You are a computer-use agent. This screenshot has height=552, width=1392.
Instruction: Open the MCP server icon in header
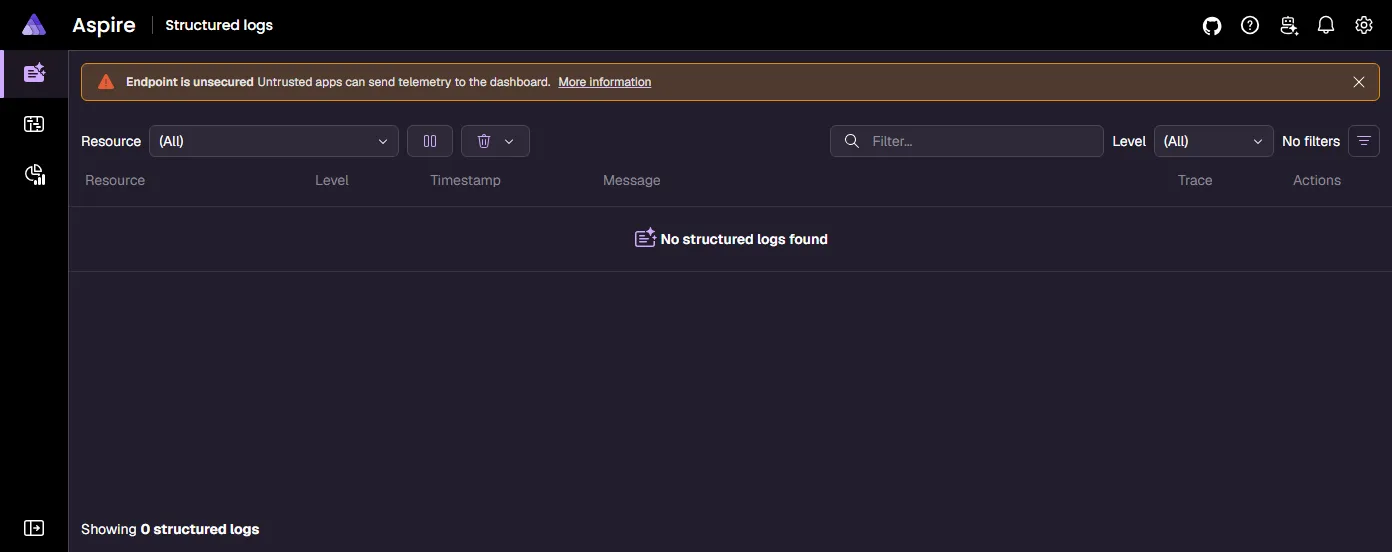pyautogui.click(x=1288, y=26)
